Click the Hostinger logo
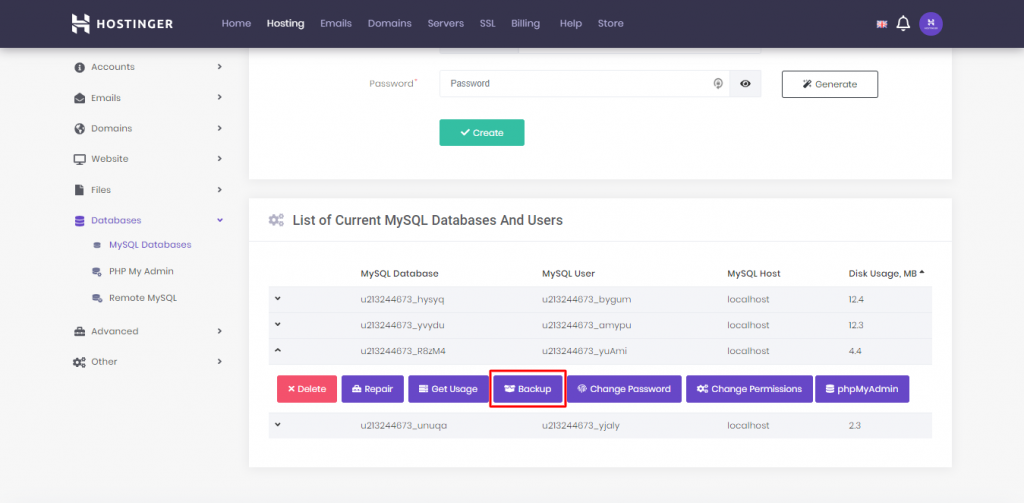 (x=122, y=24)
